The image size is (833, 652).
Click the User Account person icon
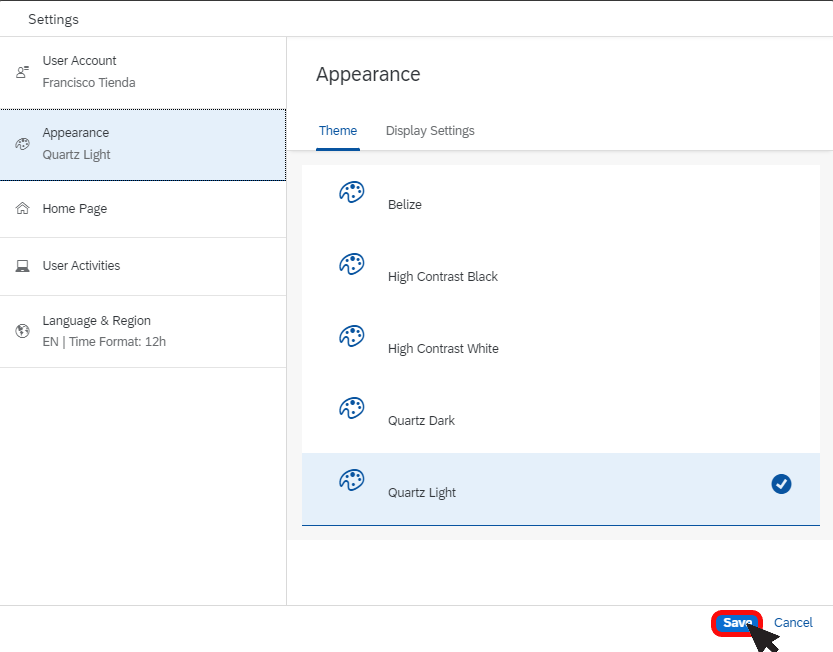coord(22,72)
